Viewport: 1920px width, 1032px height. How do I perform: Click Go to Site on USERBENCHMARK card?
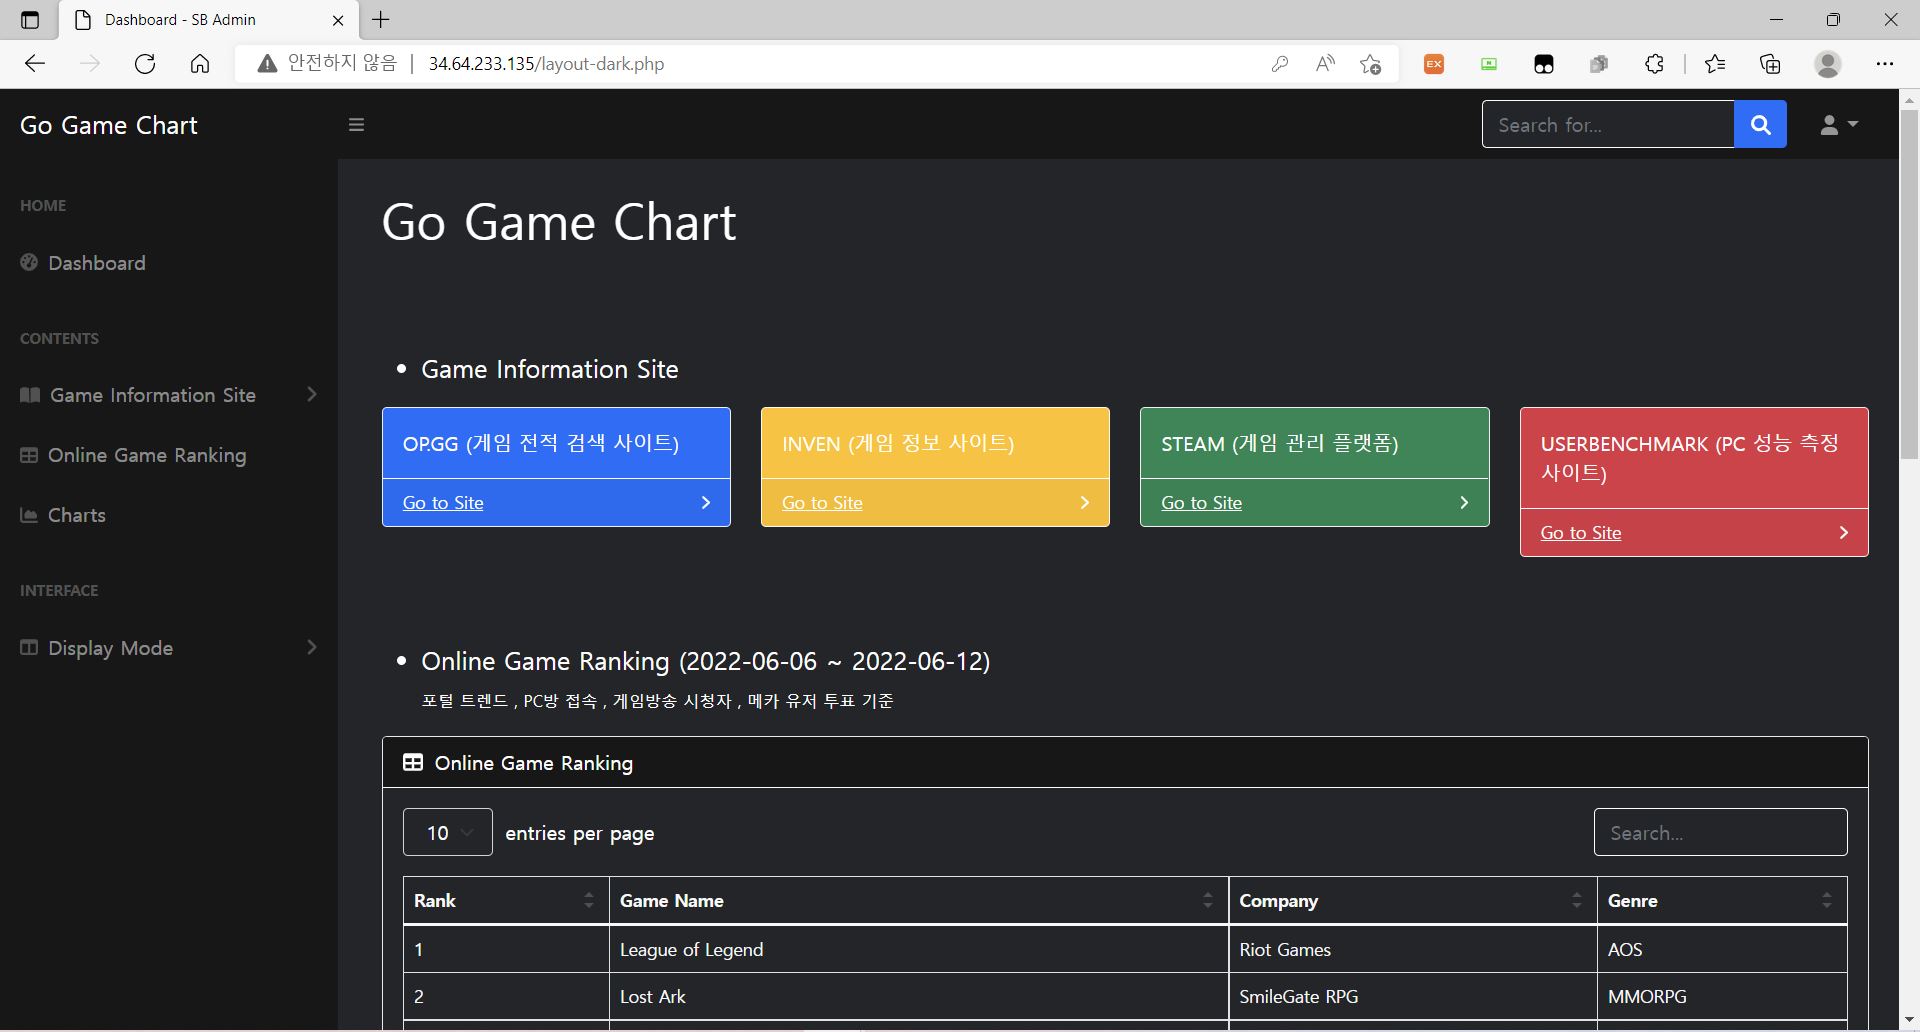(1581, 533)
